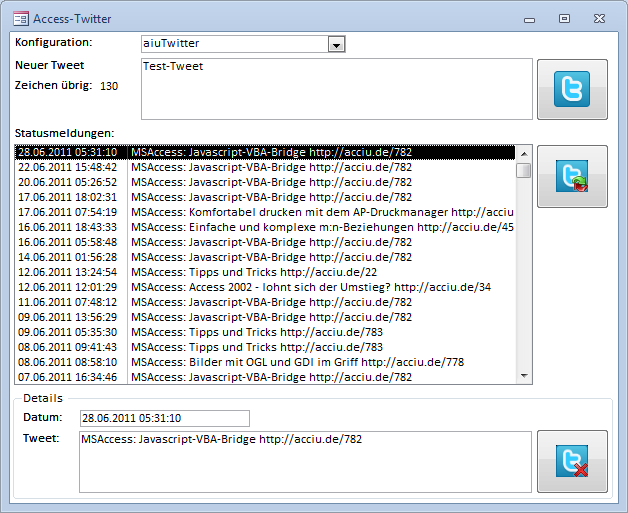Click the Datum field in Details
Viewport: 628px width, 513px height.
tap(164, 418)
